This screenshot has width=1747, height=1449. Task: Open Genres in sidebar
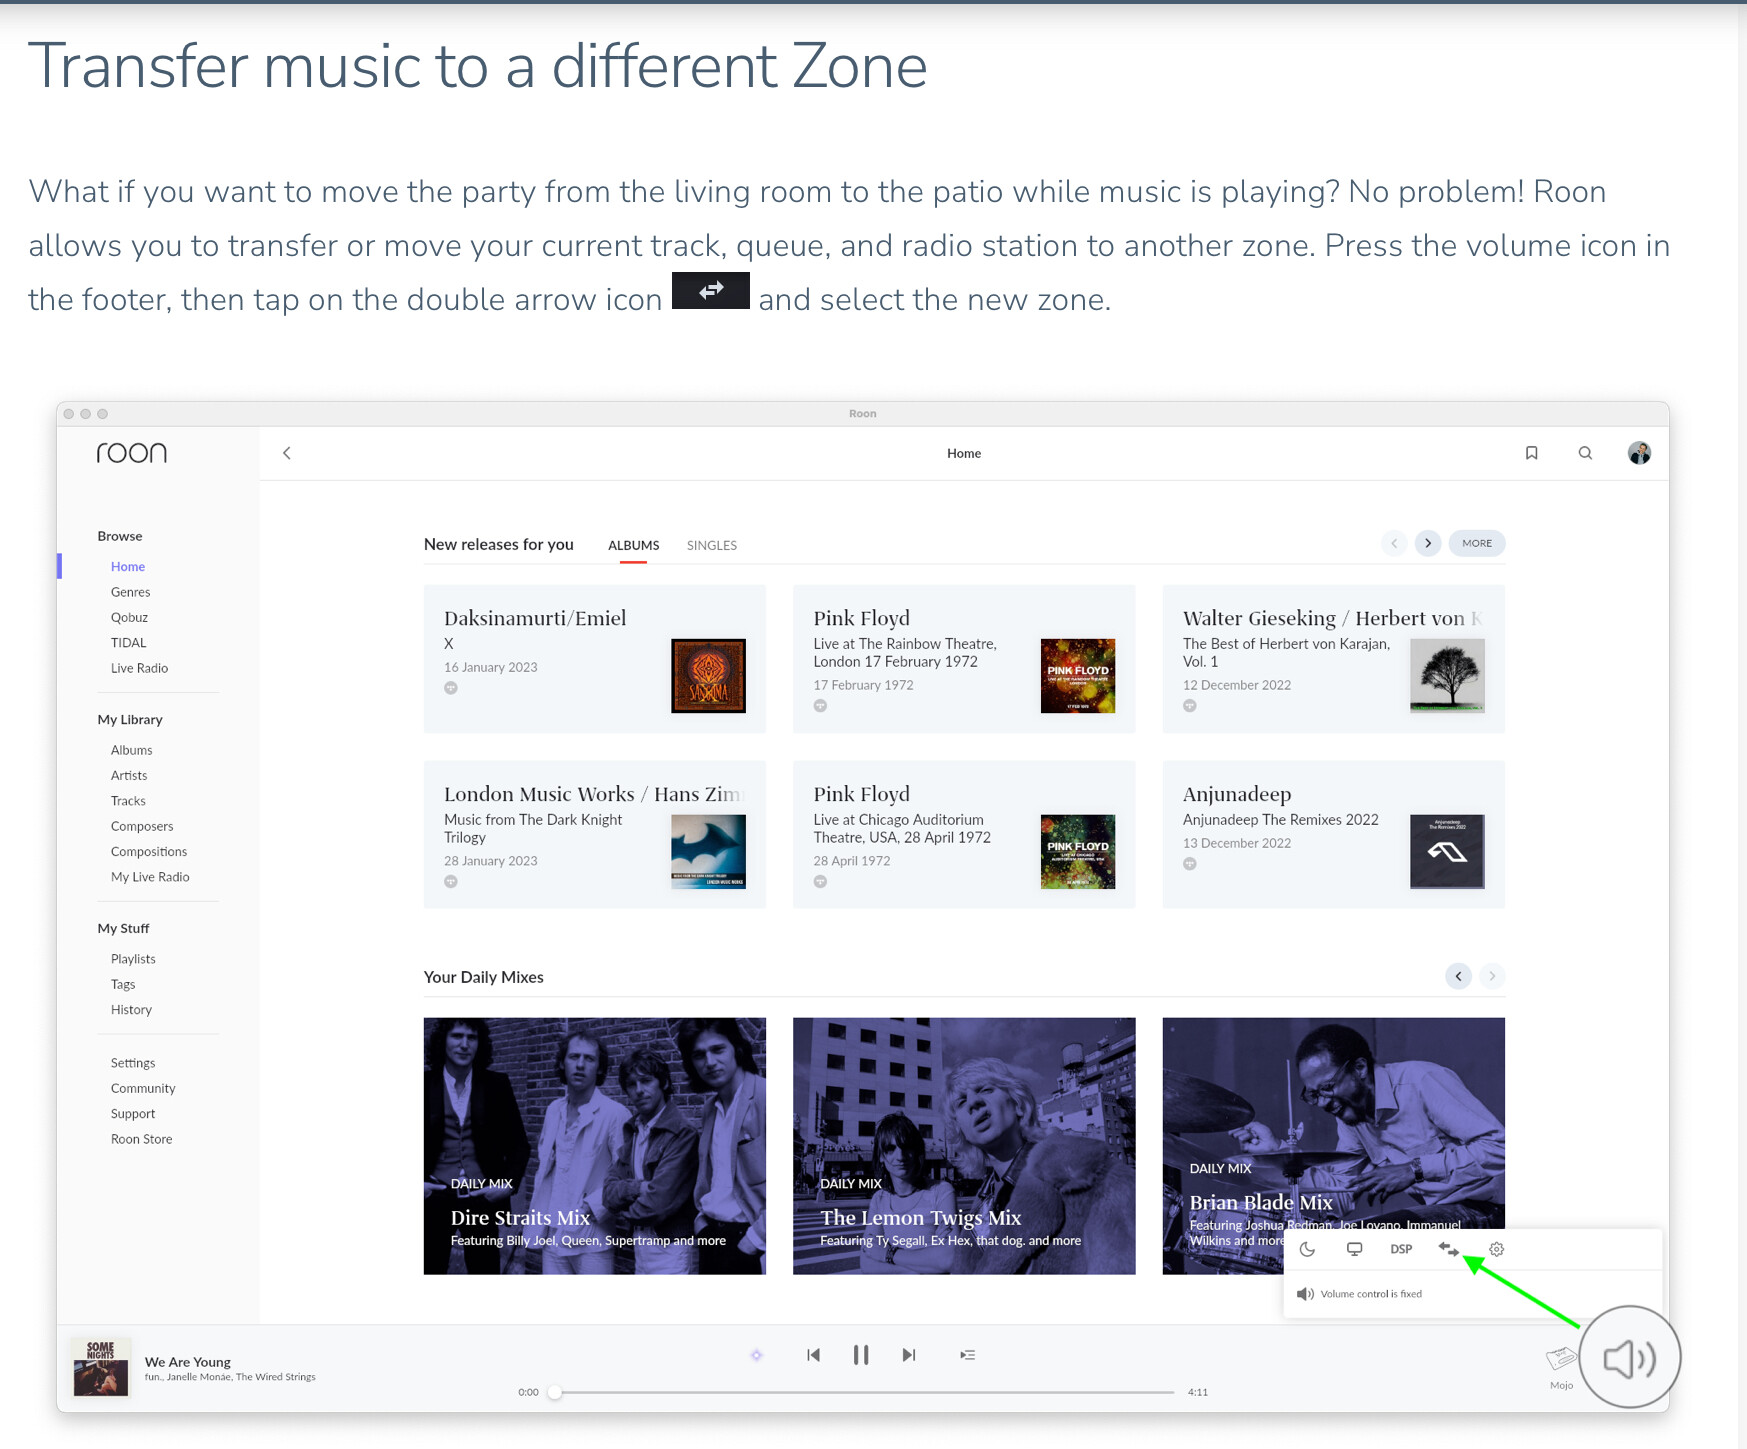(130, 592)
